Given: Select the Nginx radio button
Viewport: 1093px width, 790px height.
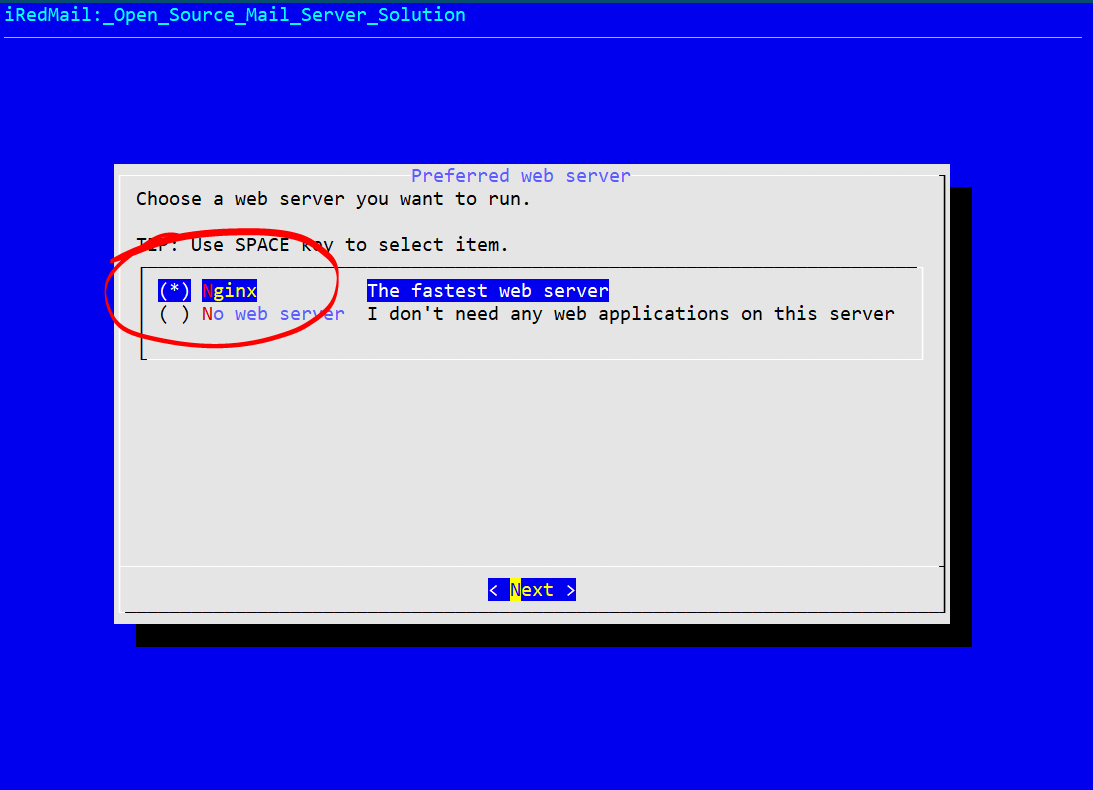Looking at the screenshot, I should click(x=174, y=291).
